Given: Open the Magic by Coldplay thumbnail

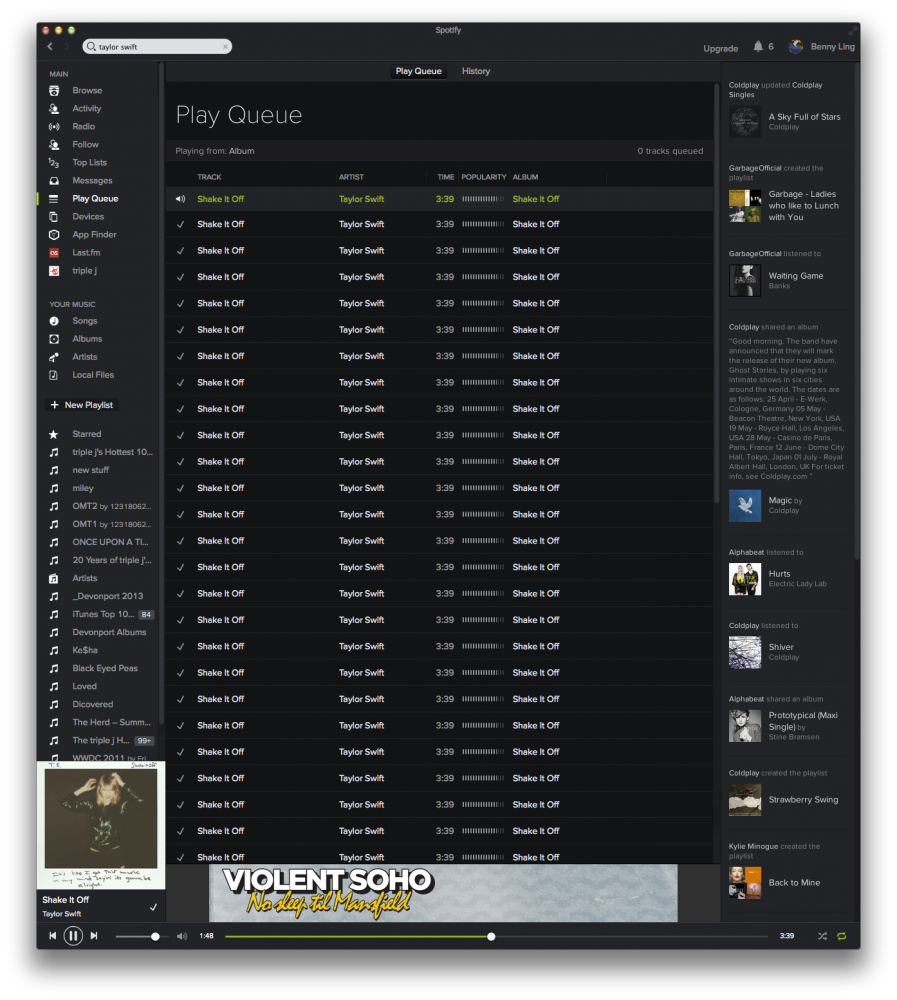Looking at the screenshot, I should click(745, 506).
